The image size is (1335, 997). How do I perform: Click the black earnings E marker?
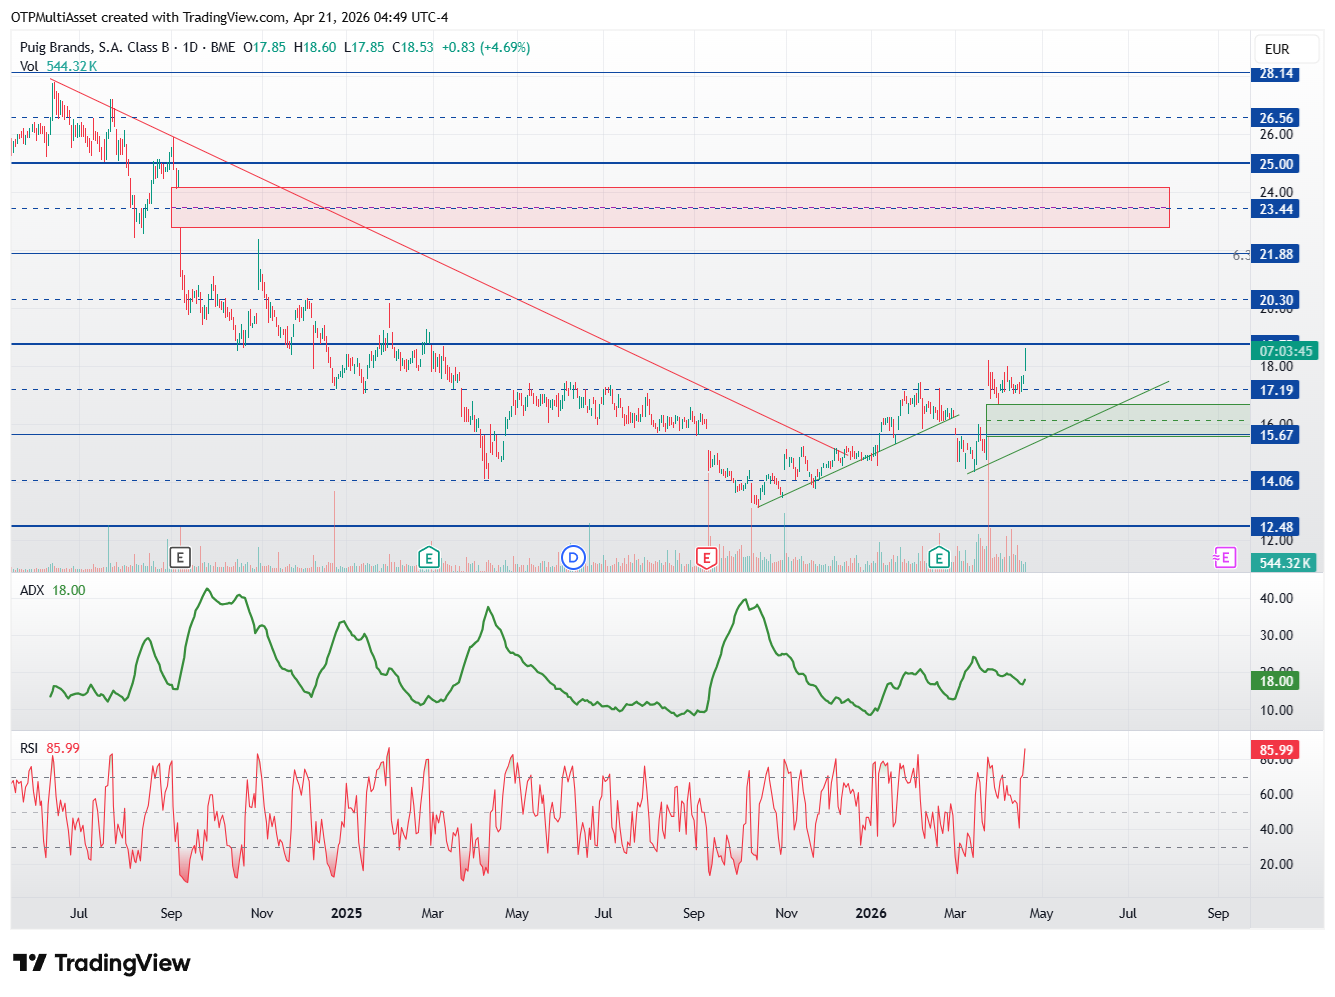click(x=180, y=557)
